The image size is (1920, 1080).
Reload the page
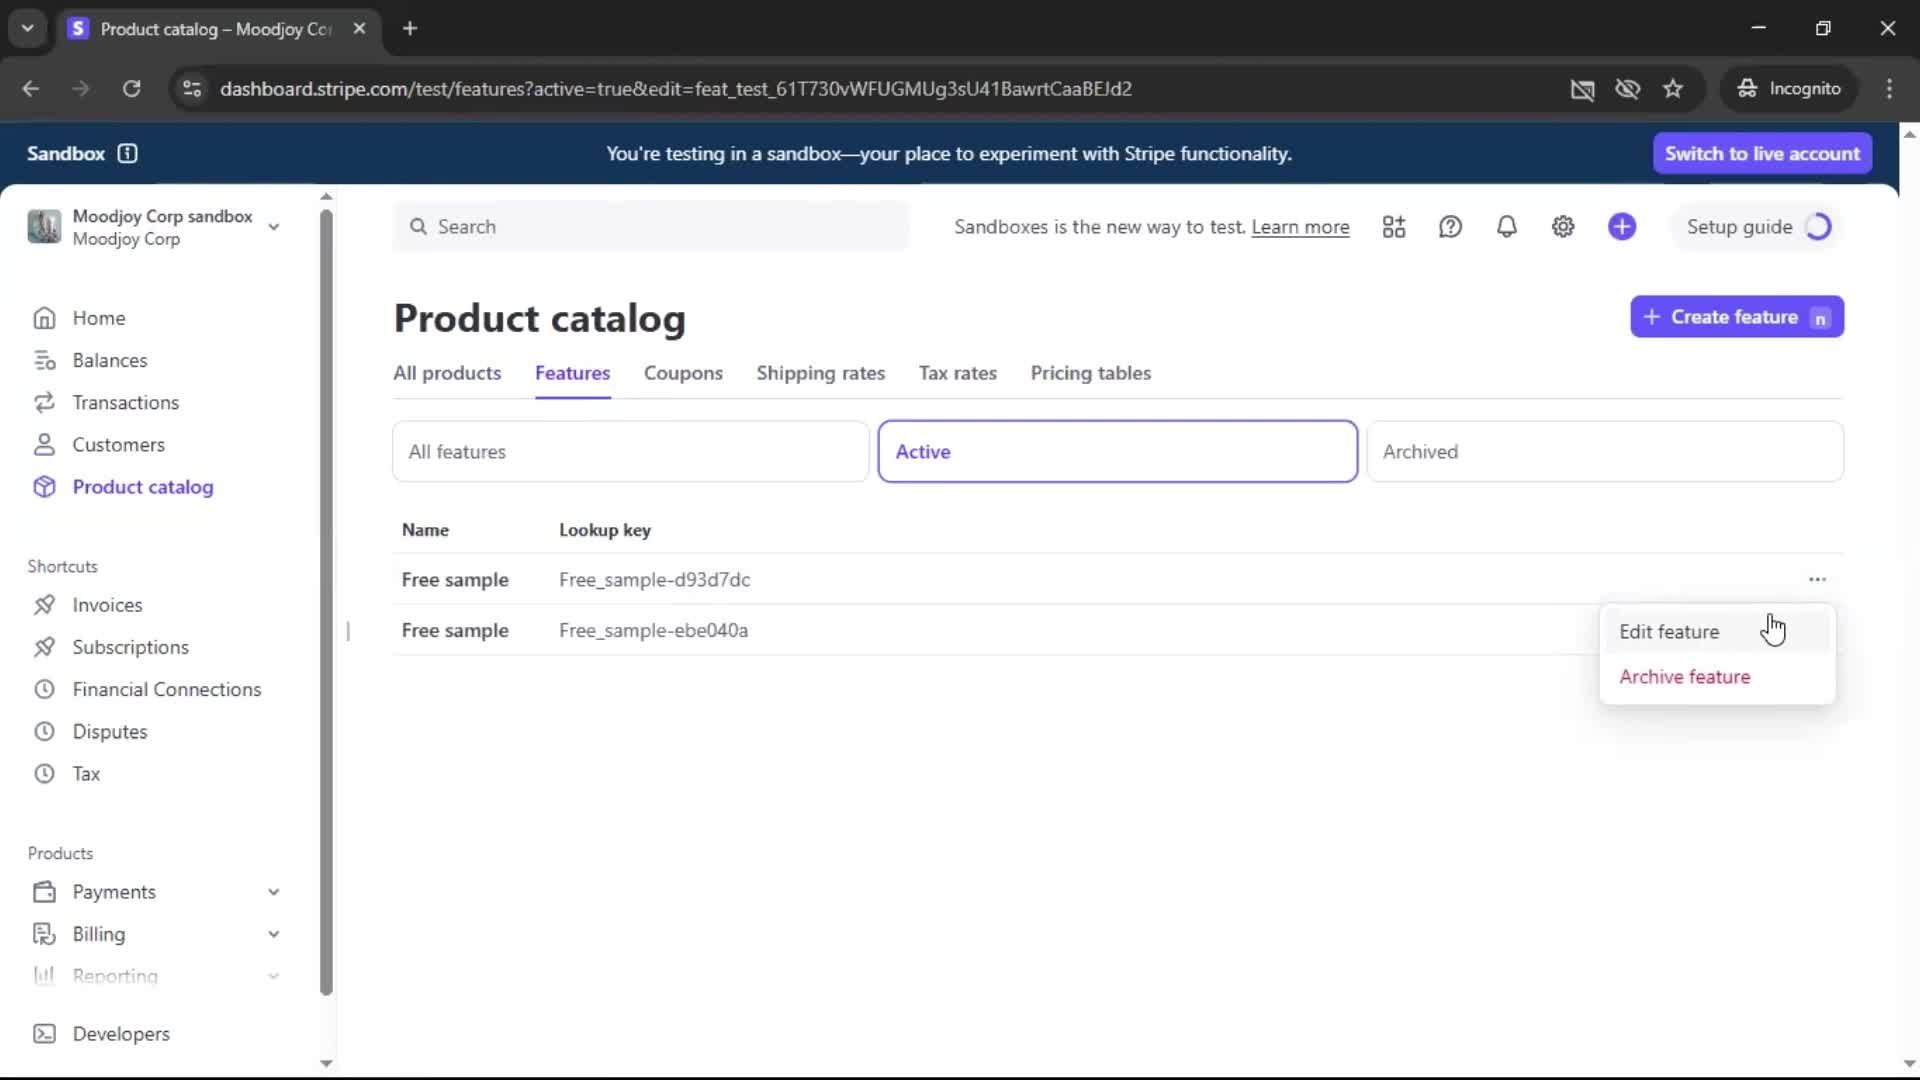(x=131, y=89)
